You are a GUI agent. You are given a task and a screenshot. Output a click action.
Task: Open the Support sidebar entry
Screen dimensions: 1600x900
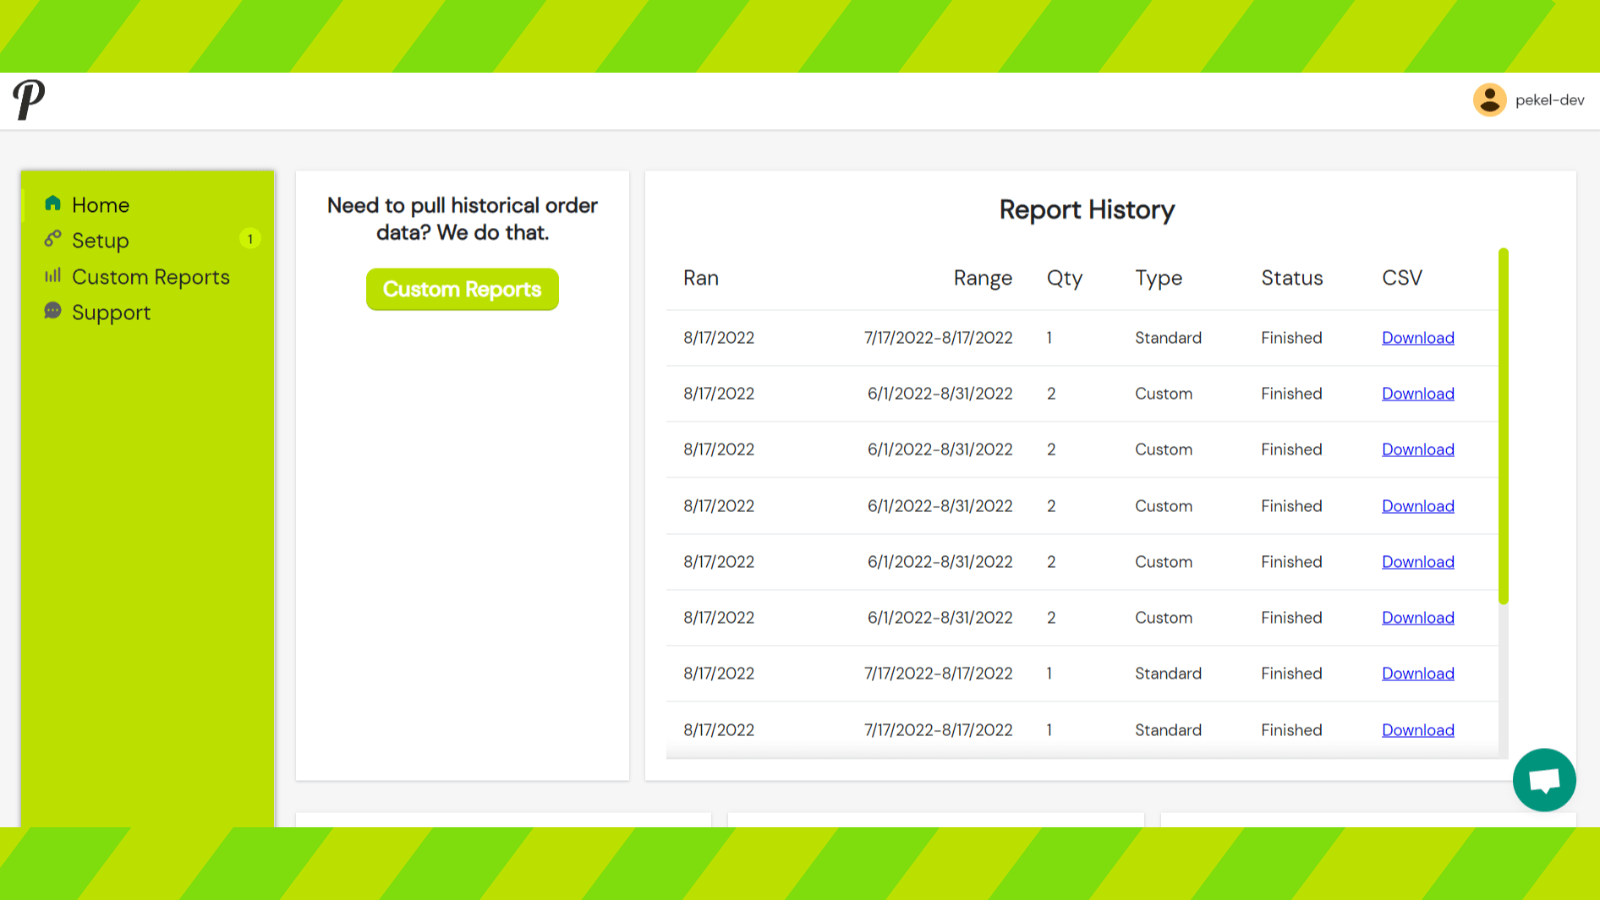pos(111,313)
